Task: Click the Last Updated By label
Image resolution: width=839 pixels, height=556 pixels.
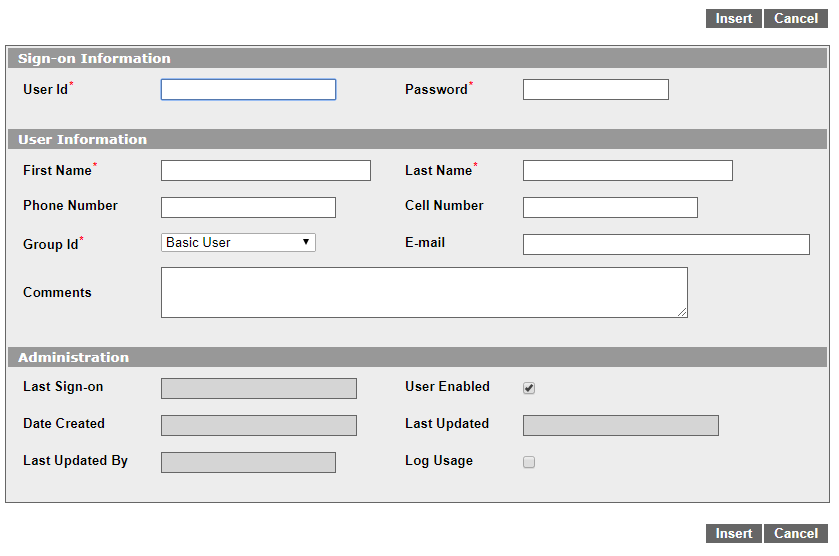Action: (75, 461)
